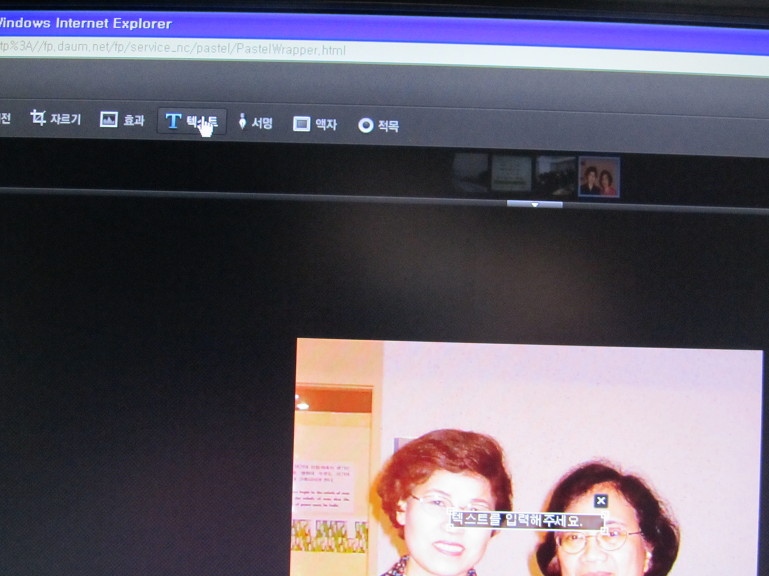
Task: Select the two-women photo thumbnail
Action: coord(599,177)
